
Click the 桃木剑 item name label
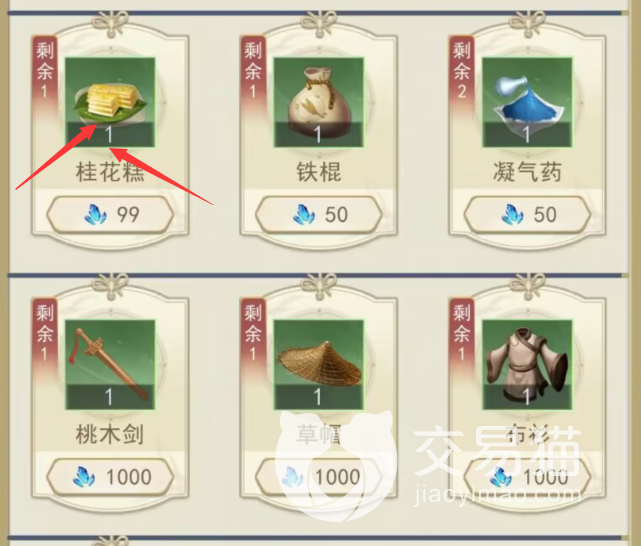pos(110,434)
